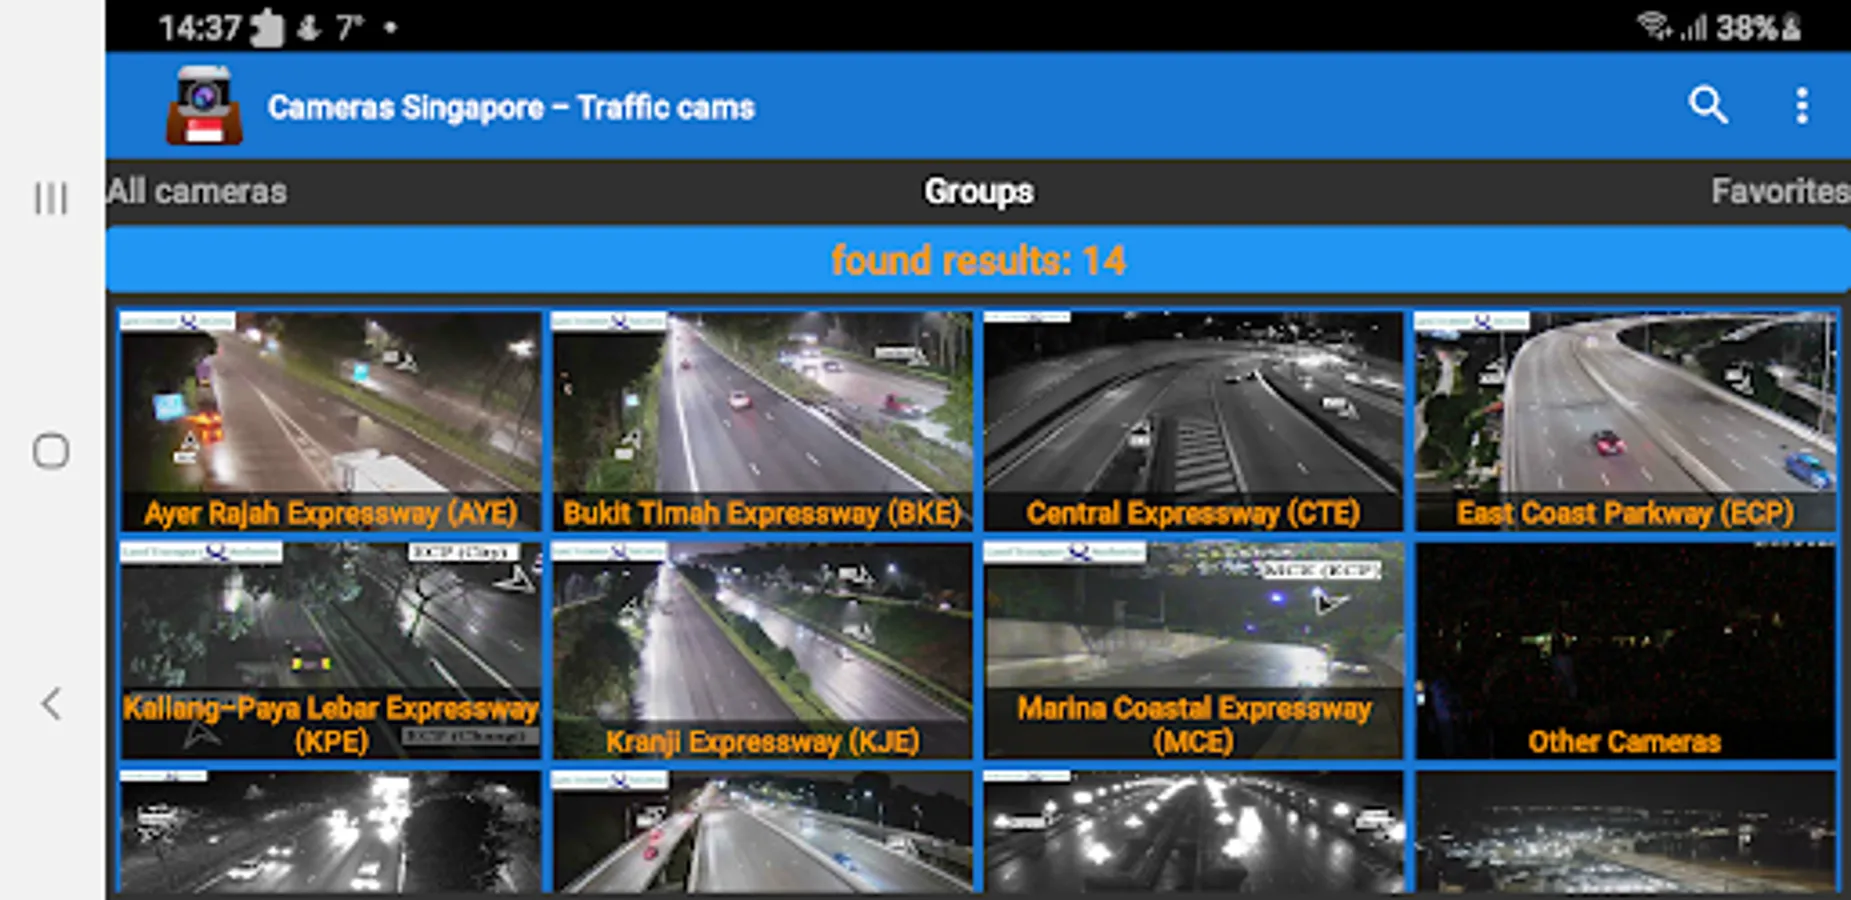Tap the Wi-Fi status icon
Screen dimensions: 1851x900
coord(1653,26)
